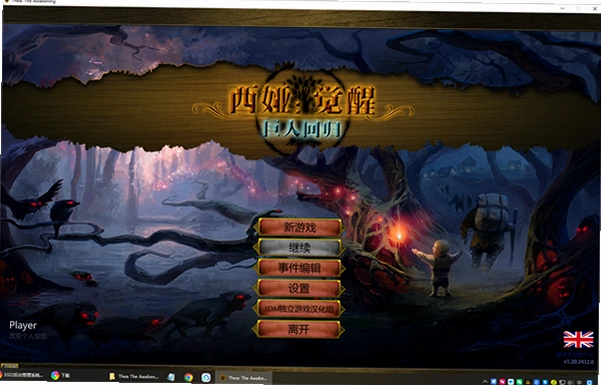
Task: Click the yellow-green circular tray icon
Action: click(x=553, y=382)
